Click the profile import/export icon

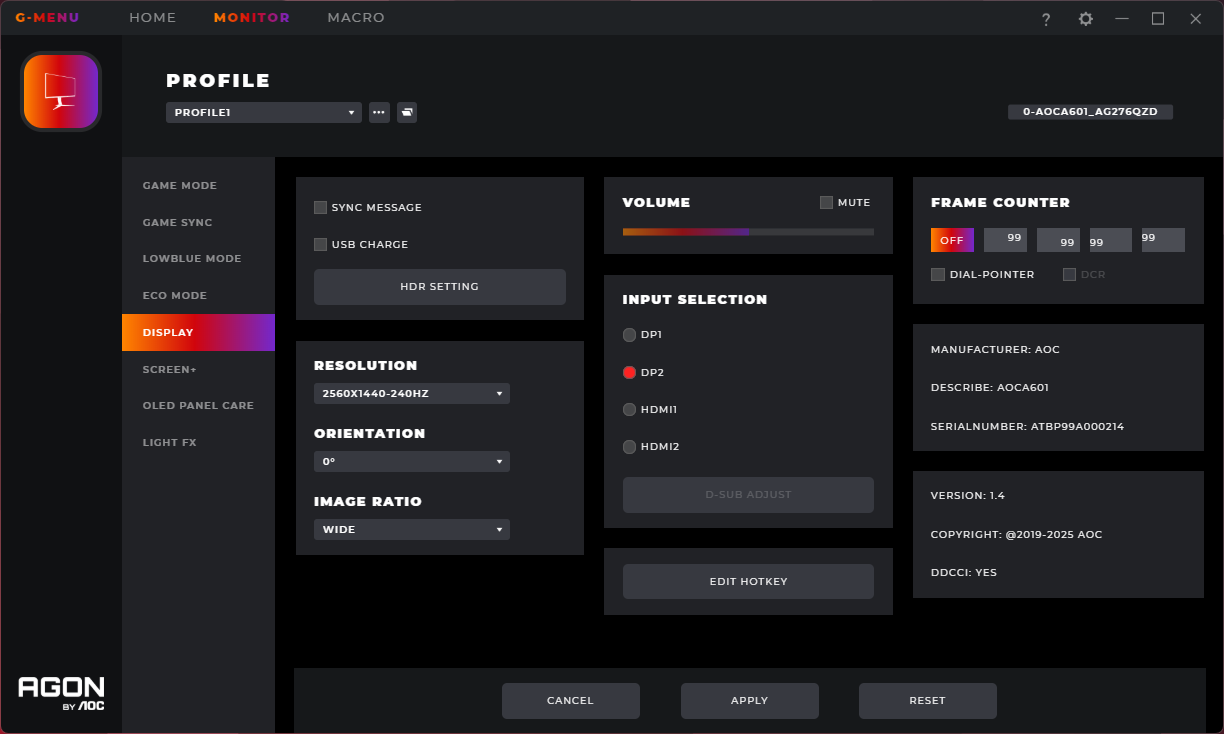[407, 113]
